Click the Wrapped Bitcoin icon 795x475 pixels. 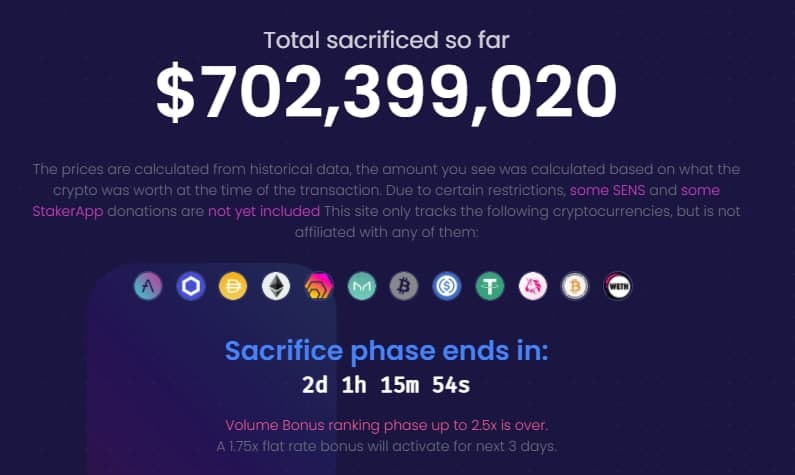click(x=575, y=286)
